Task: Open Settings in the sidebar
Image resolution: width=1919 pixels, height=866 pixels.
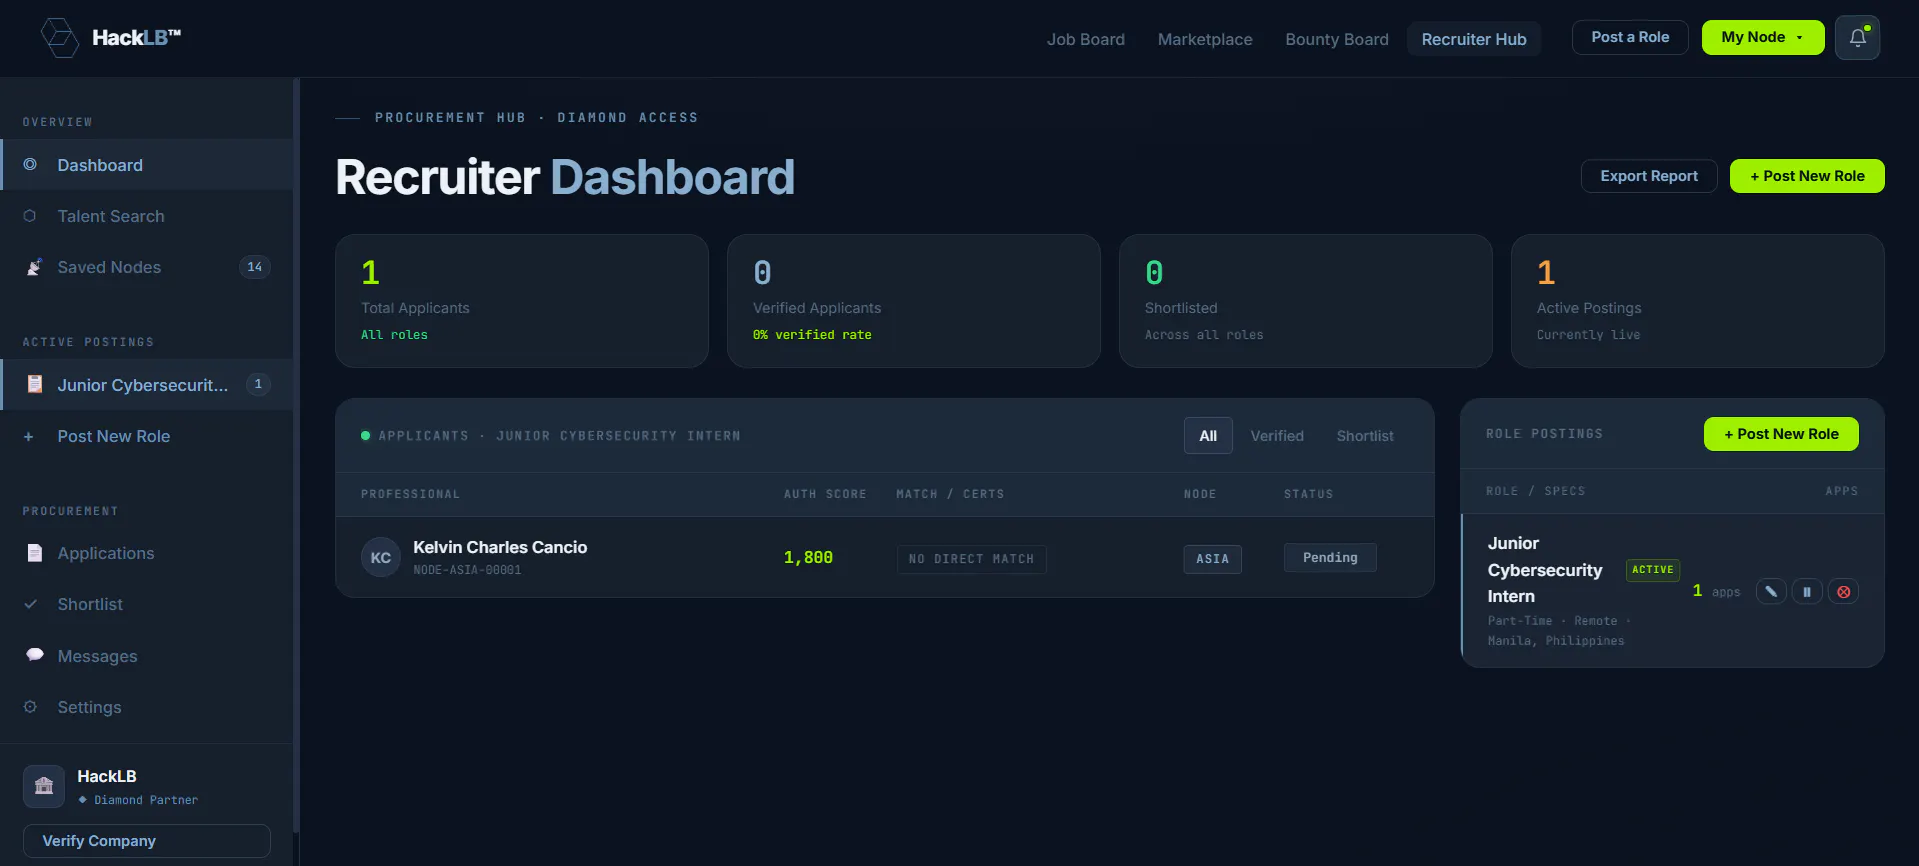Action: coord(146,707)
